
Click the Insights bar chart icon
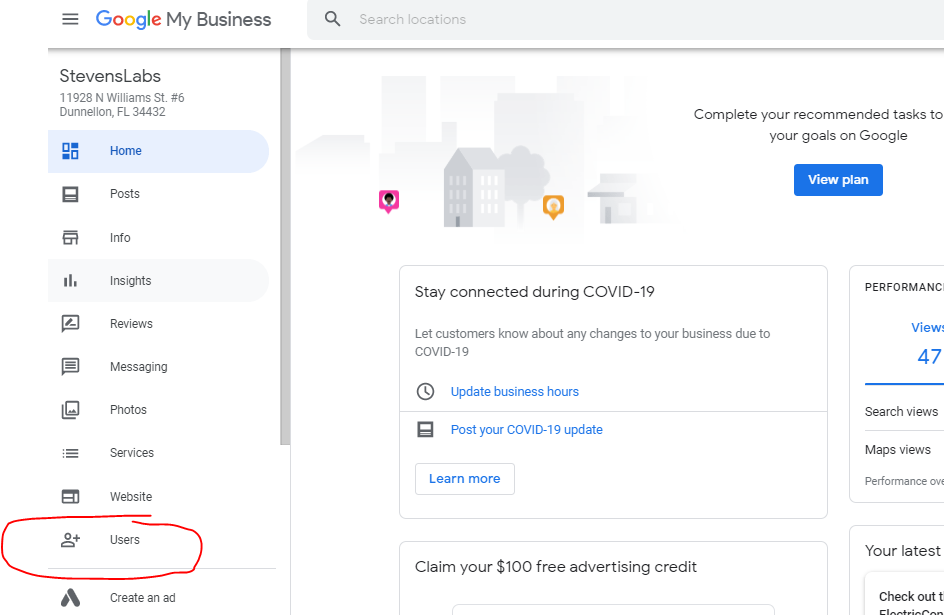pos(70,280)
